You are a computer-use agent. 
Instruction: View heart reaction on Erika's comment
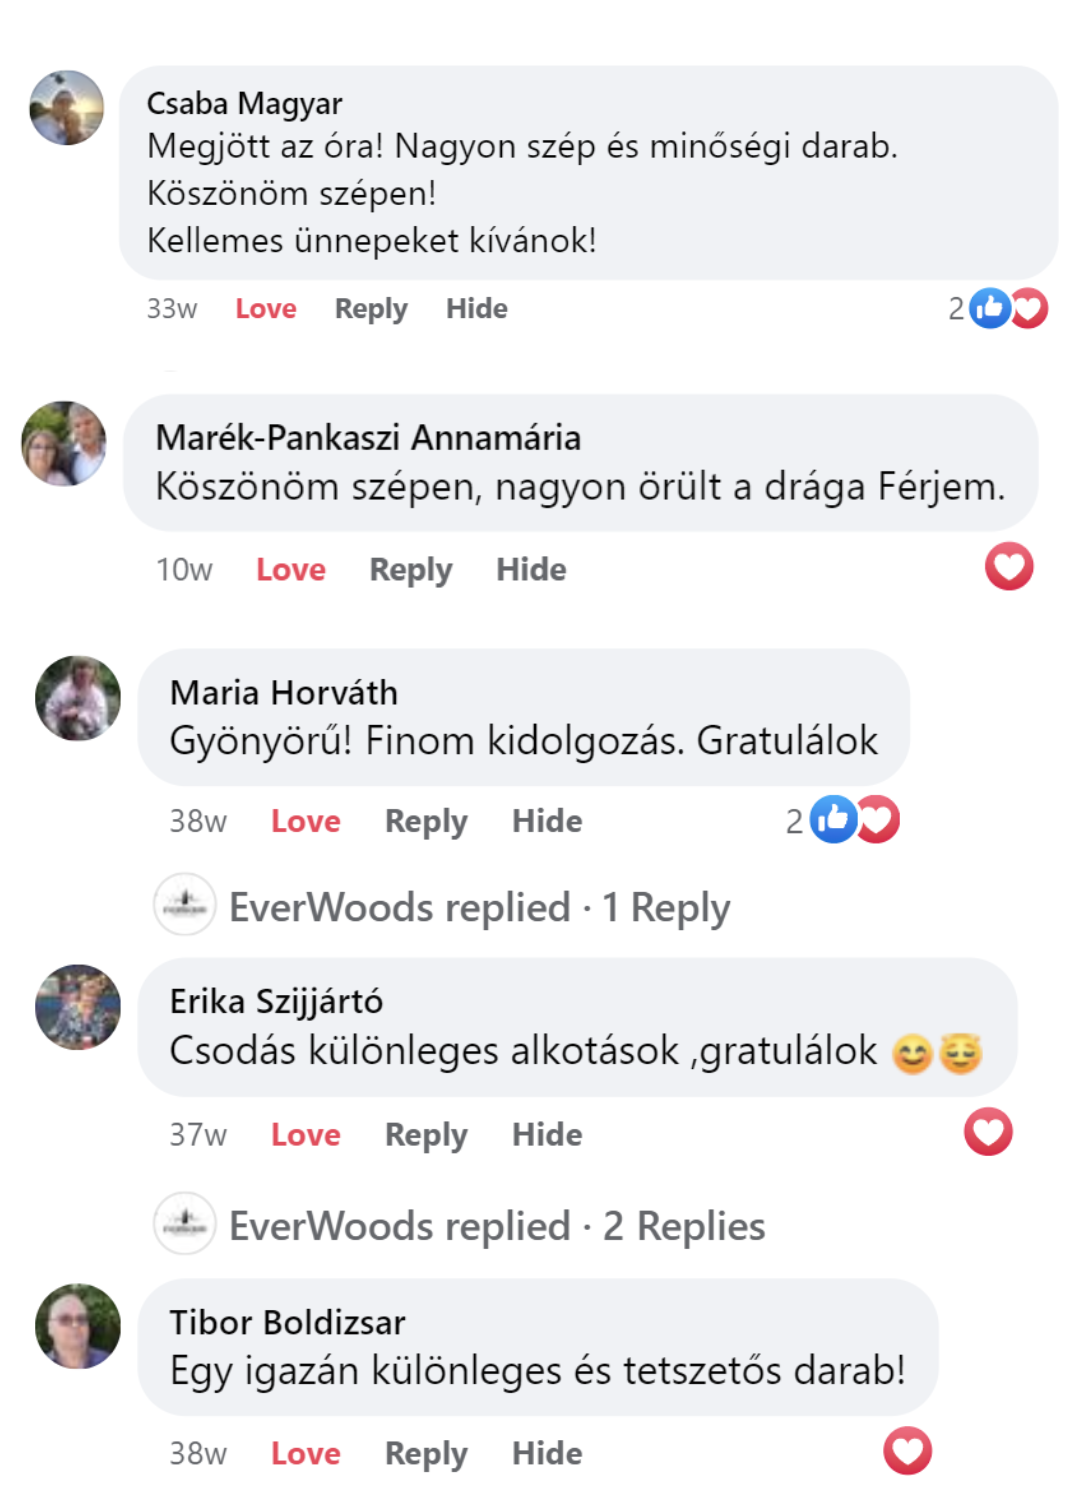tap(988, 1132)
